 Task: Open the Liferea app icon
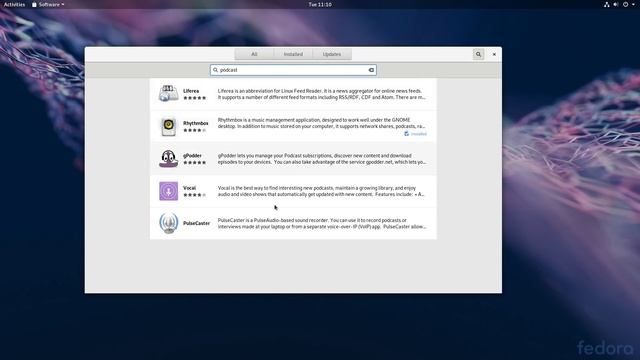pos(168,93)
